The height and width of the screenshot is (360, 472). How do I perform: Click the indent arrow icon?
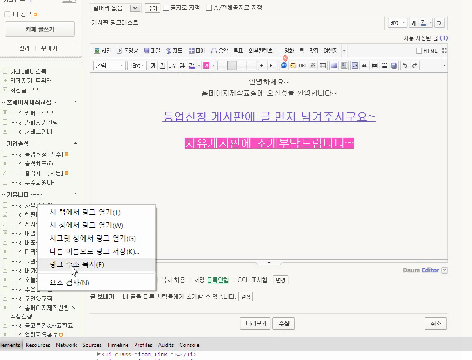pos(271,65)
